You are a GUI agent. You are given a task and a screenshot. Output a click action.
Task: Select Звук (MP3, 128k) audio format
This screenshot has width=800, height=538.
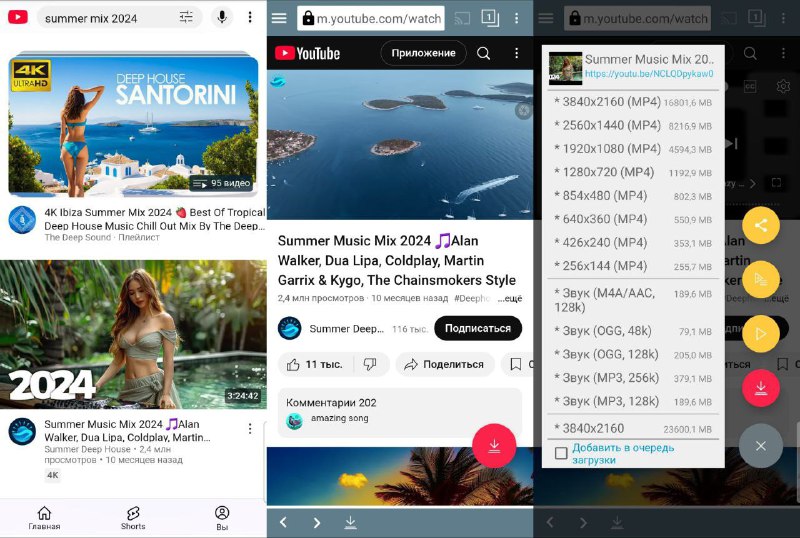[633, 402]
